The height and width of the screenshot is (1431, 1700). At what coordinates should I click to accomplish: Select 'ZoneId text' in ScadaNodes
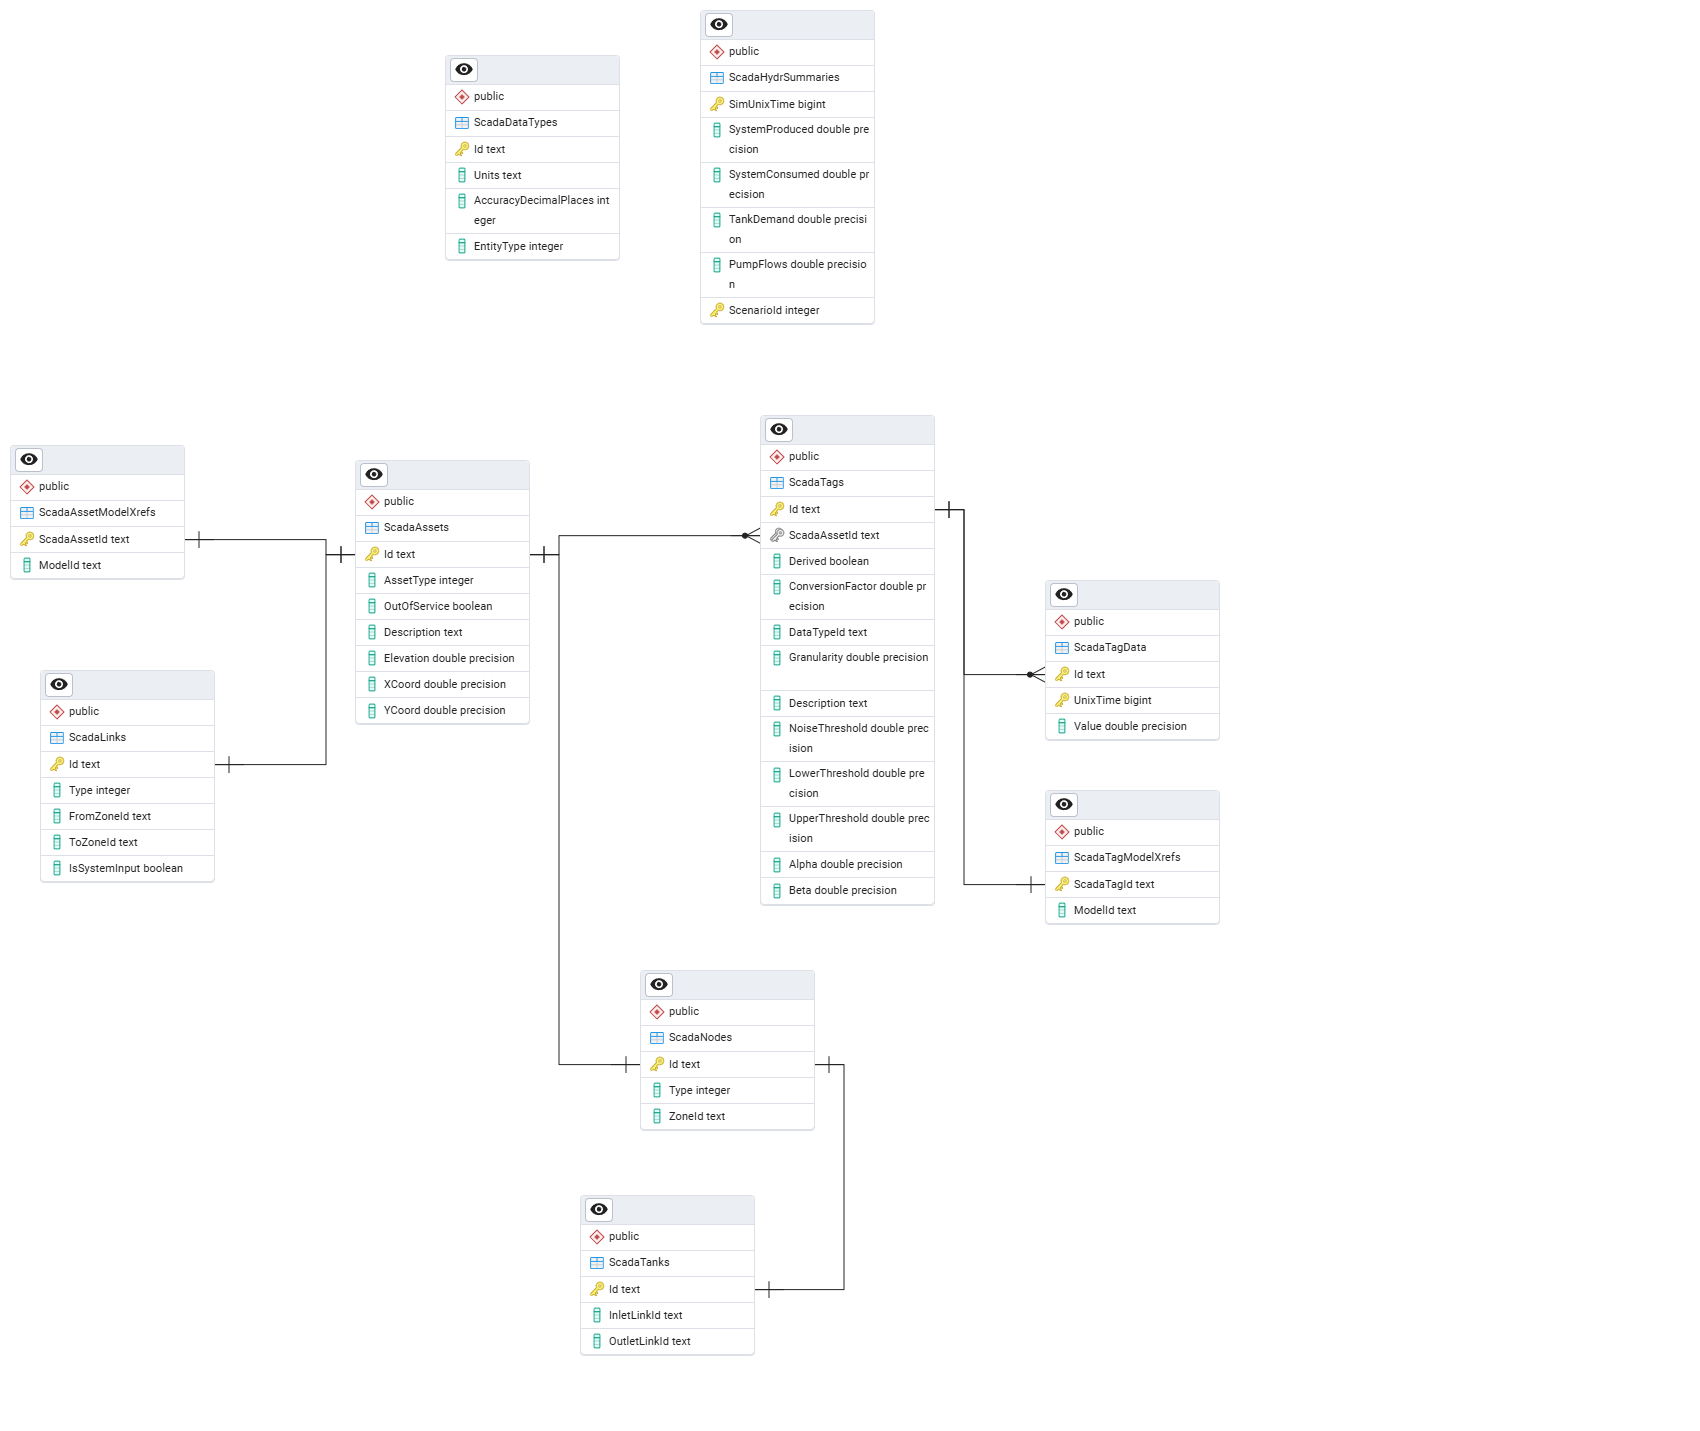(x=727, y=1116)
